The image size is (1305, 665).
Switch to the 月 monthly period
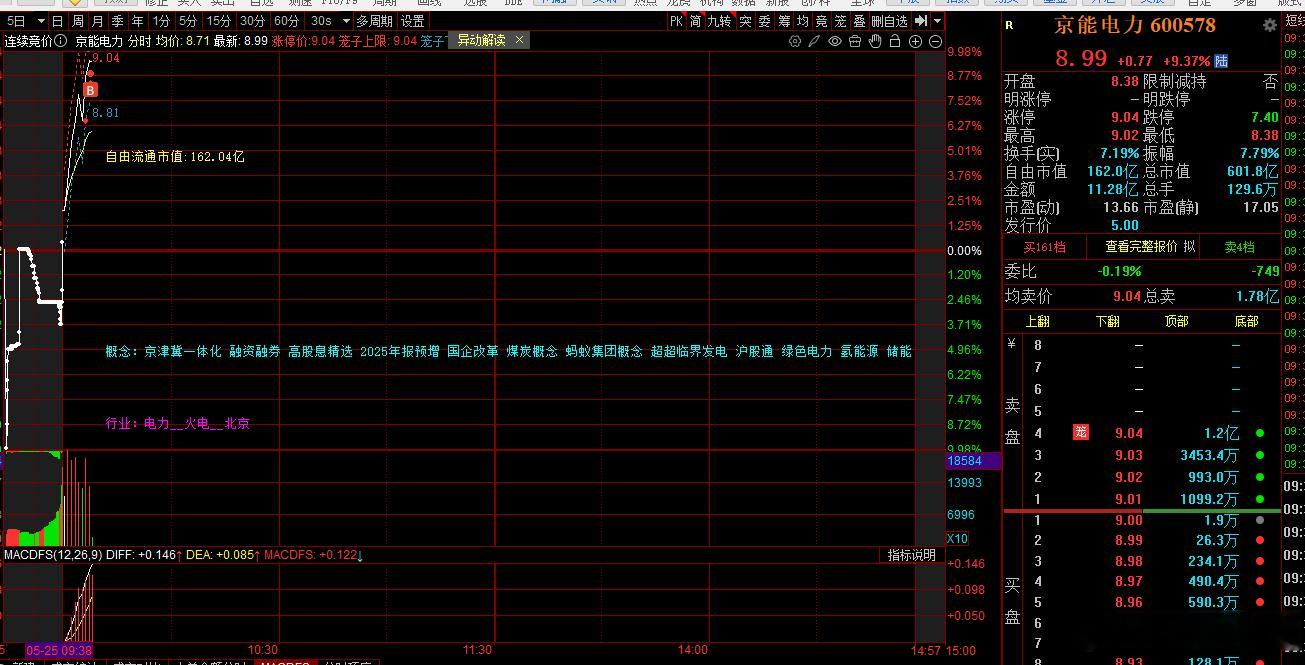click(x=97, y=21)
